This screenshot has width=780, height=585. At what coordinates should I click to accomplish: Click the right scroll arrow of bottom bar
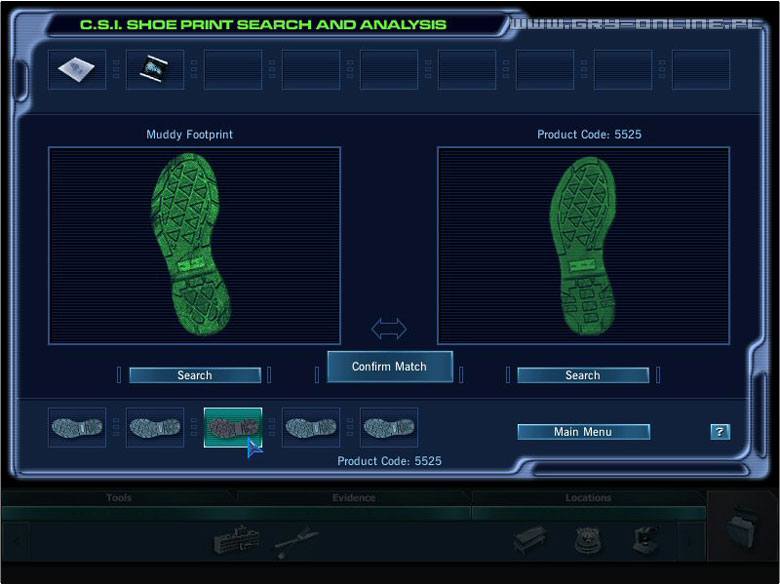click(x=691, y=541)
